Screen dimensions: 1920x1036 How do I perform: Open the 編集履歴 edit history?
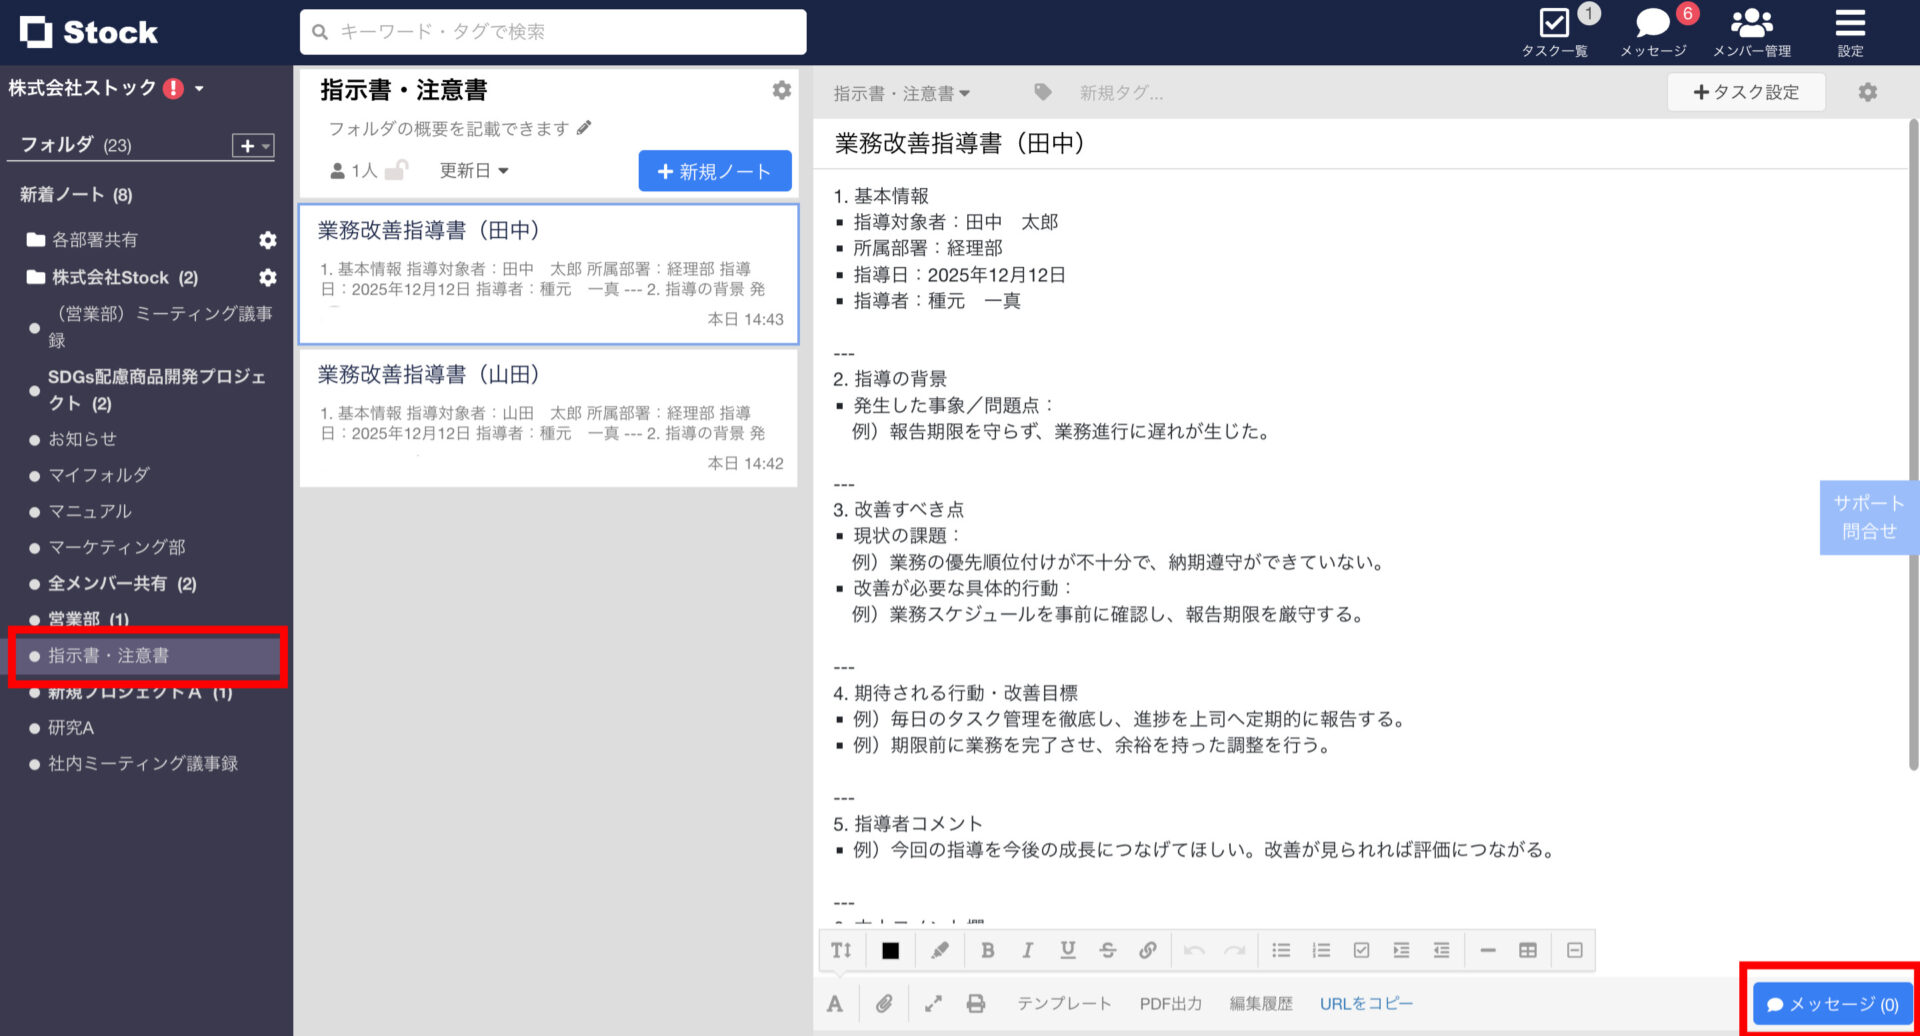click(1261, 1003)
